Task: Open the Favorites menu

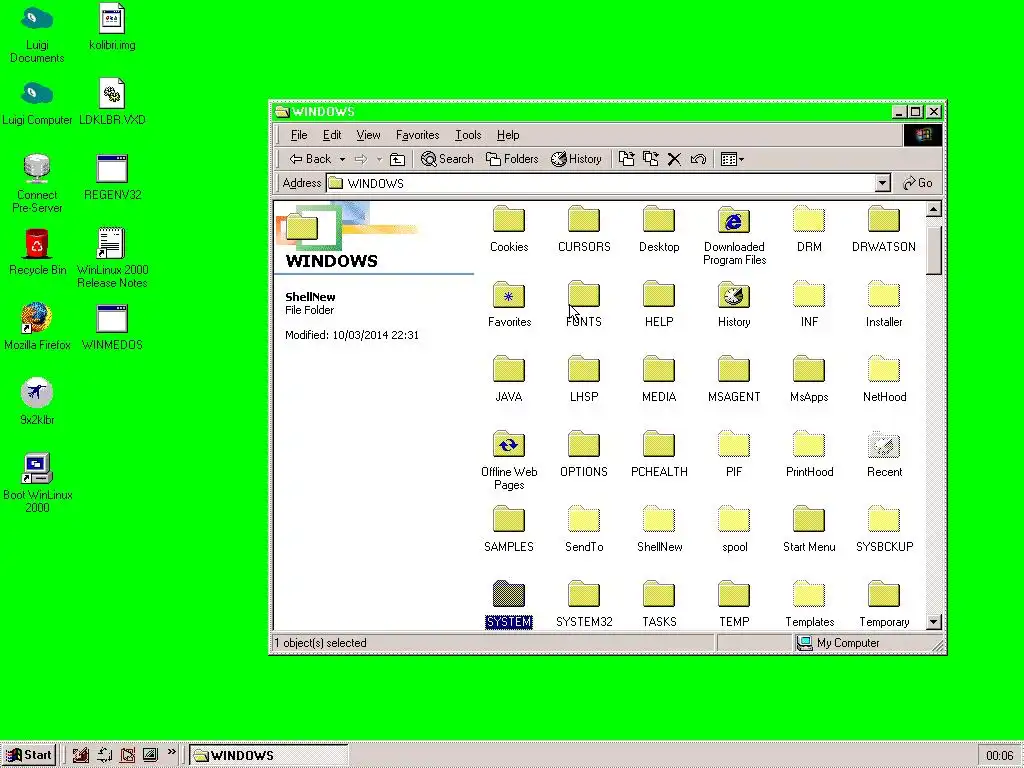Action: point(417,135)
